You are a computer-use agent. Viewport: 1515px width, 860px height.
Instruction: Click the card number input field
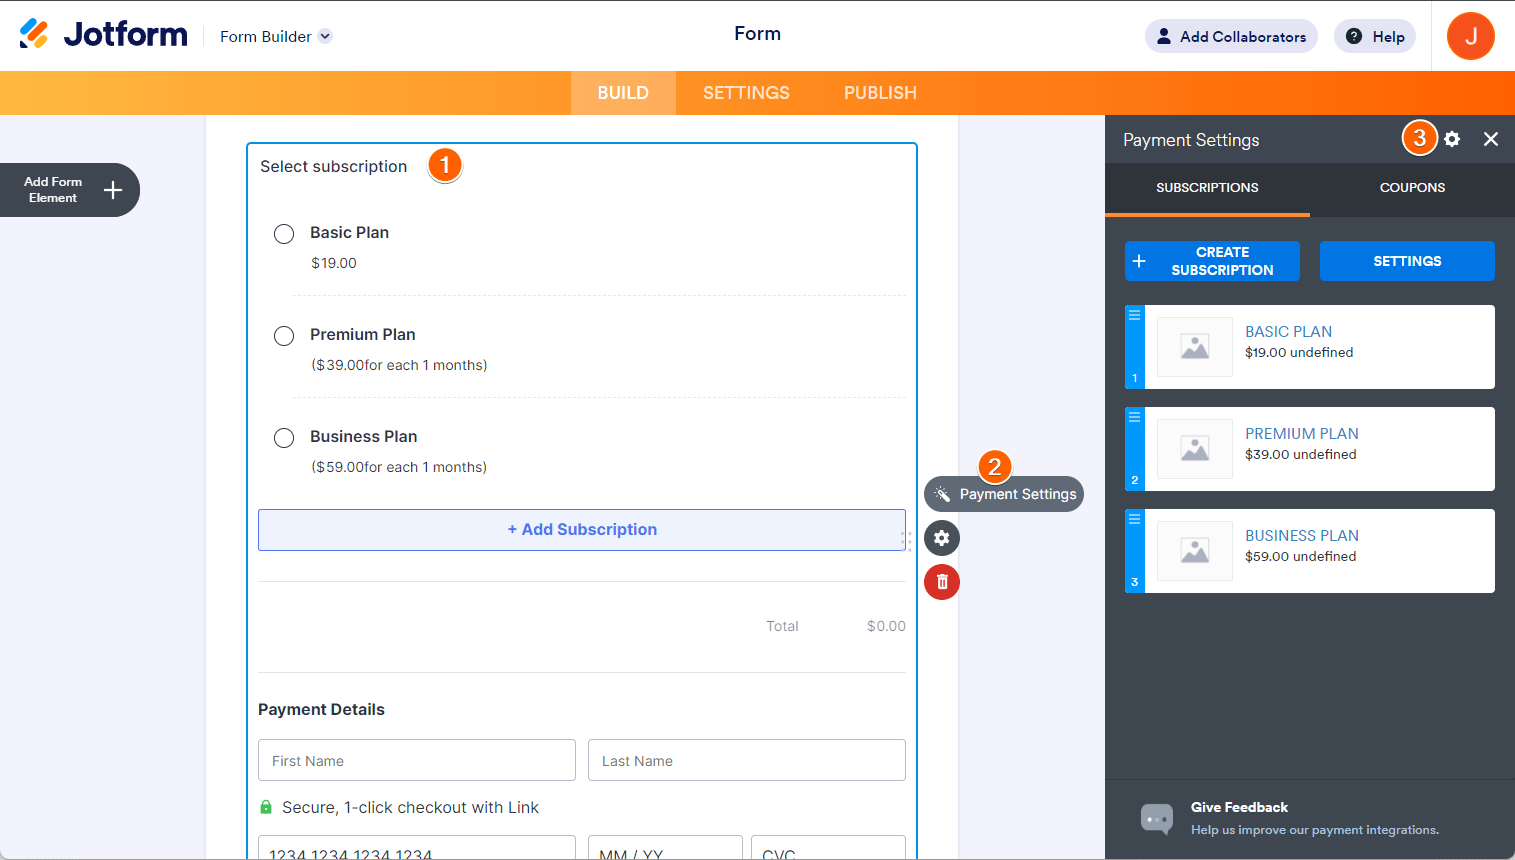tap(417, 848)
